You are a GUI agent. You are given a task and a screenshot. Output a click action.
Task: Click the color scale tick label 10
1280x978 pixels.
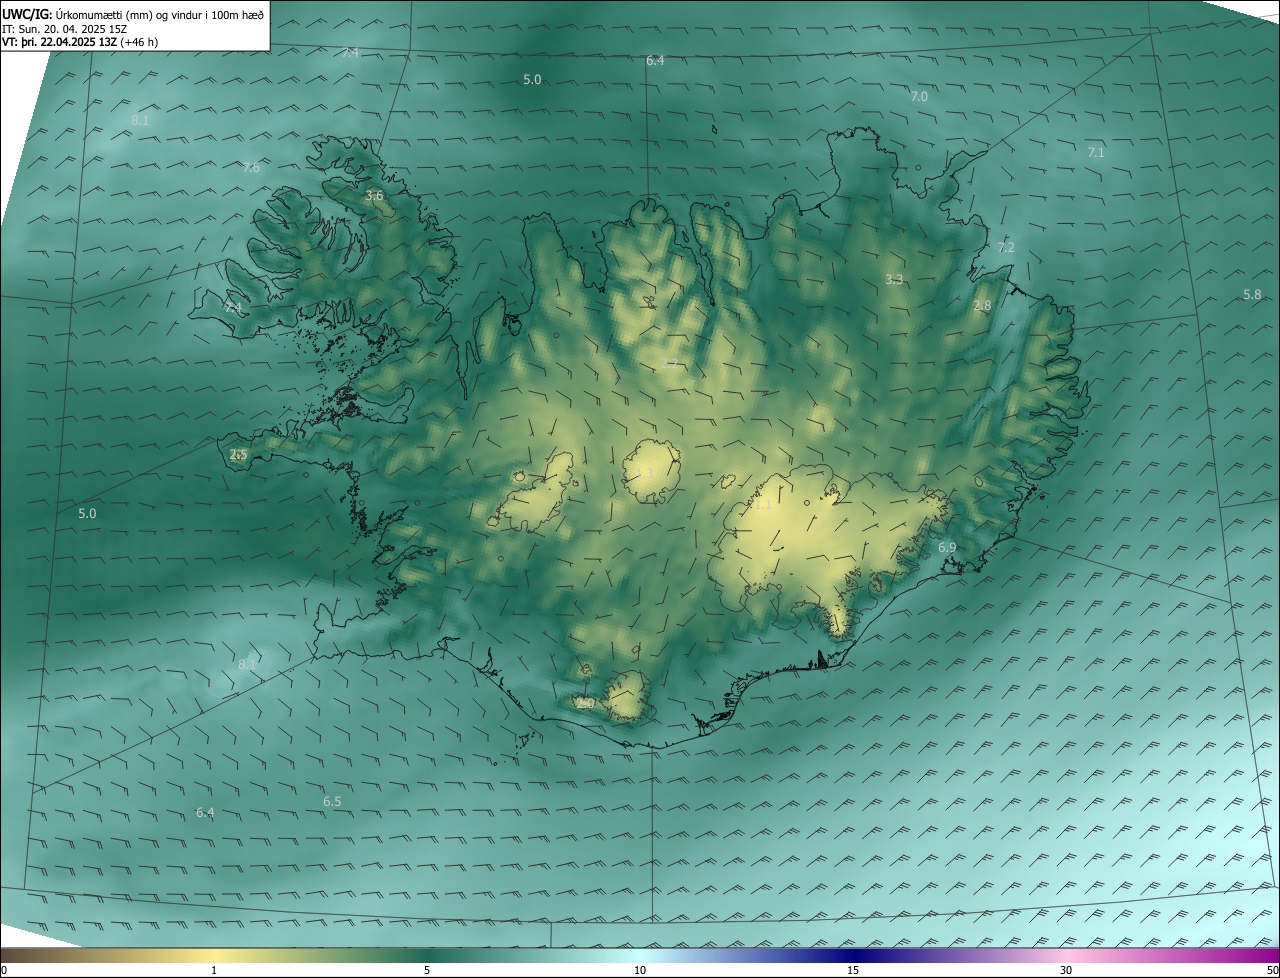tap(640, 970)
